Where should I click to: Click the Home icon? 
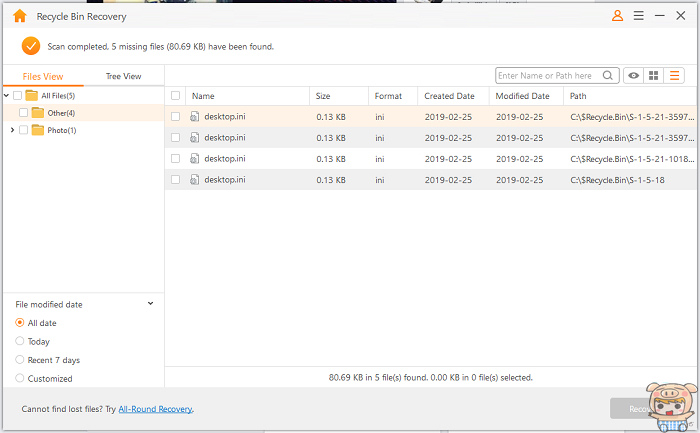tap(19, 17)
